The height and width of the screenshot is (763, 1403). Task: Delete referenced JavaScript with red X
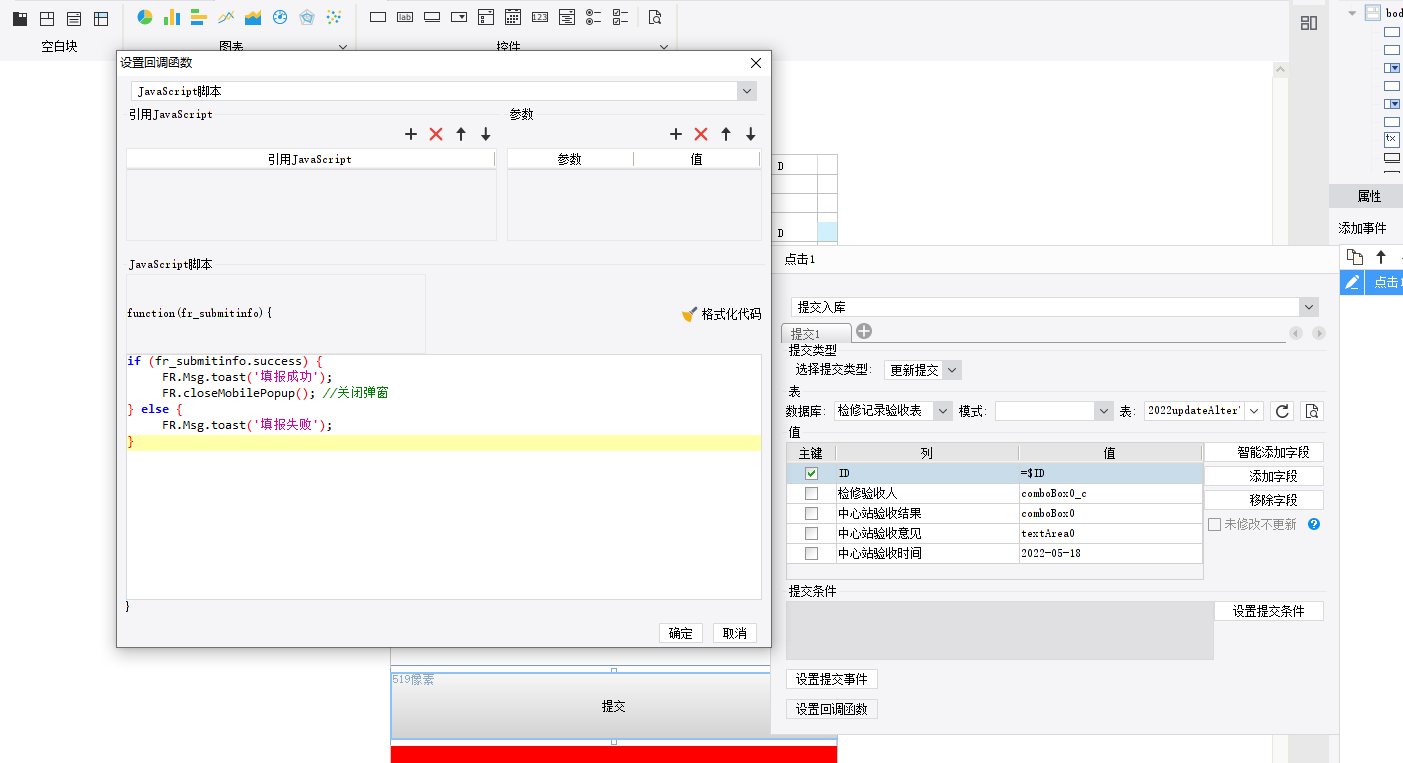[436, 134]
